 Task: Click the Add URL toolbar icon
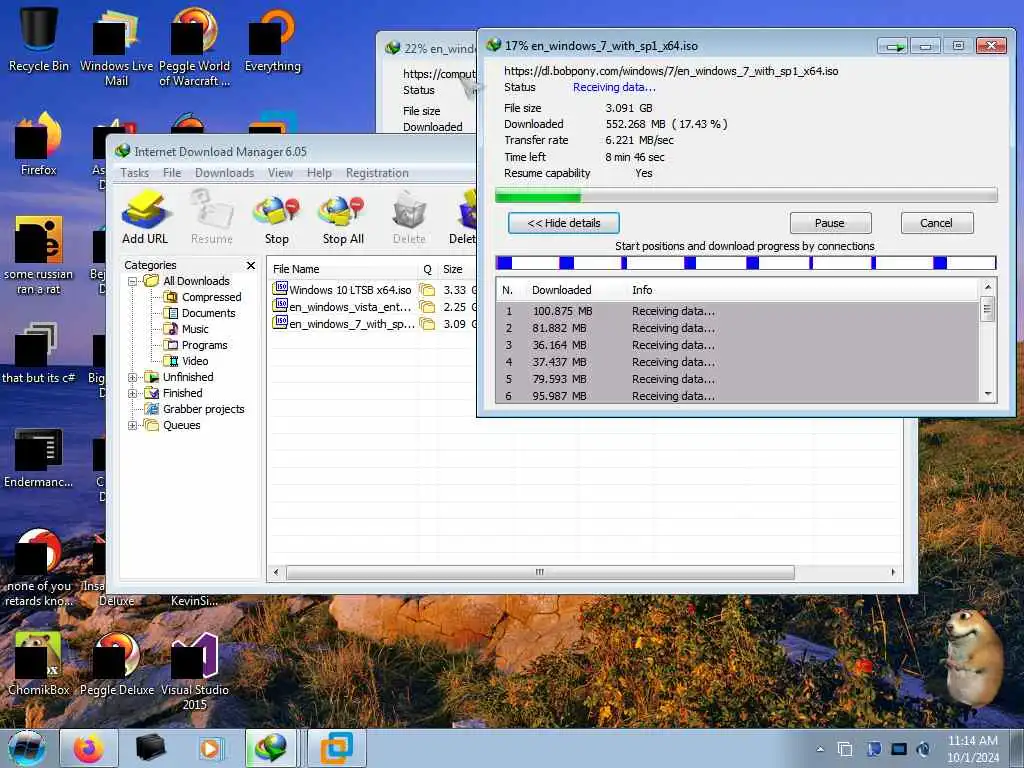tap(145, 218)
